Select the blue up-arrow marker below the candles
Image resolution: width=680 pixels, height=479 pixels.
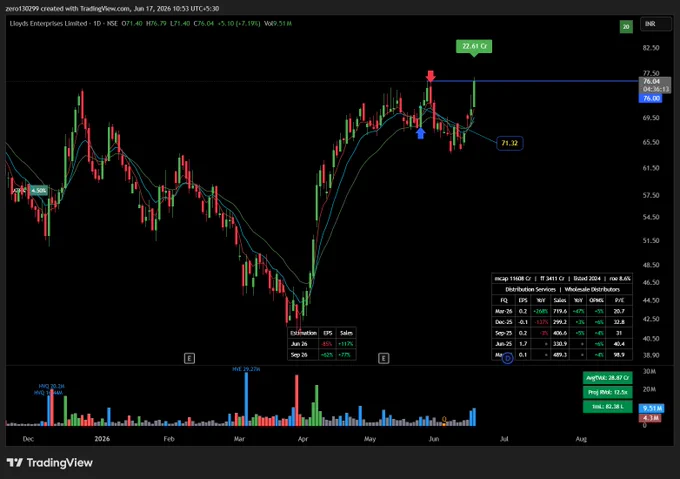[420, 134]
